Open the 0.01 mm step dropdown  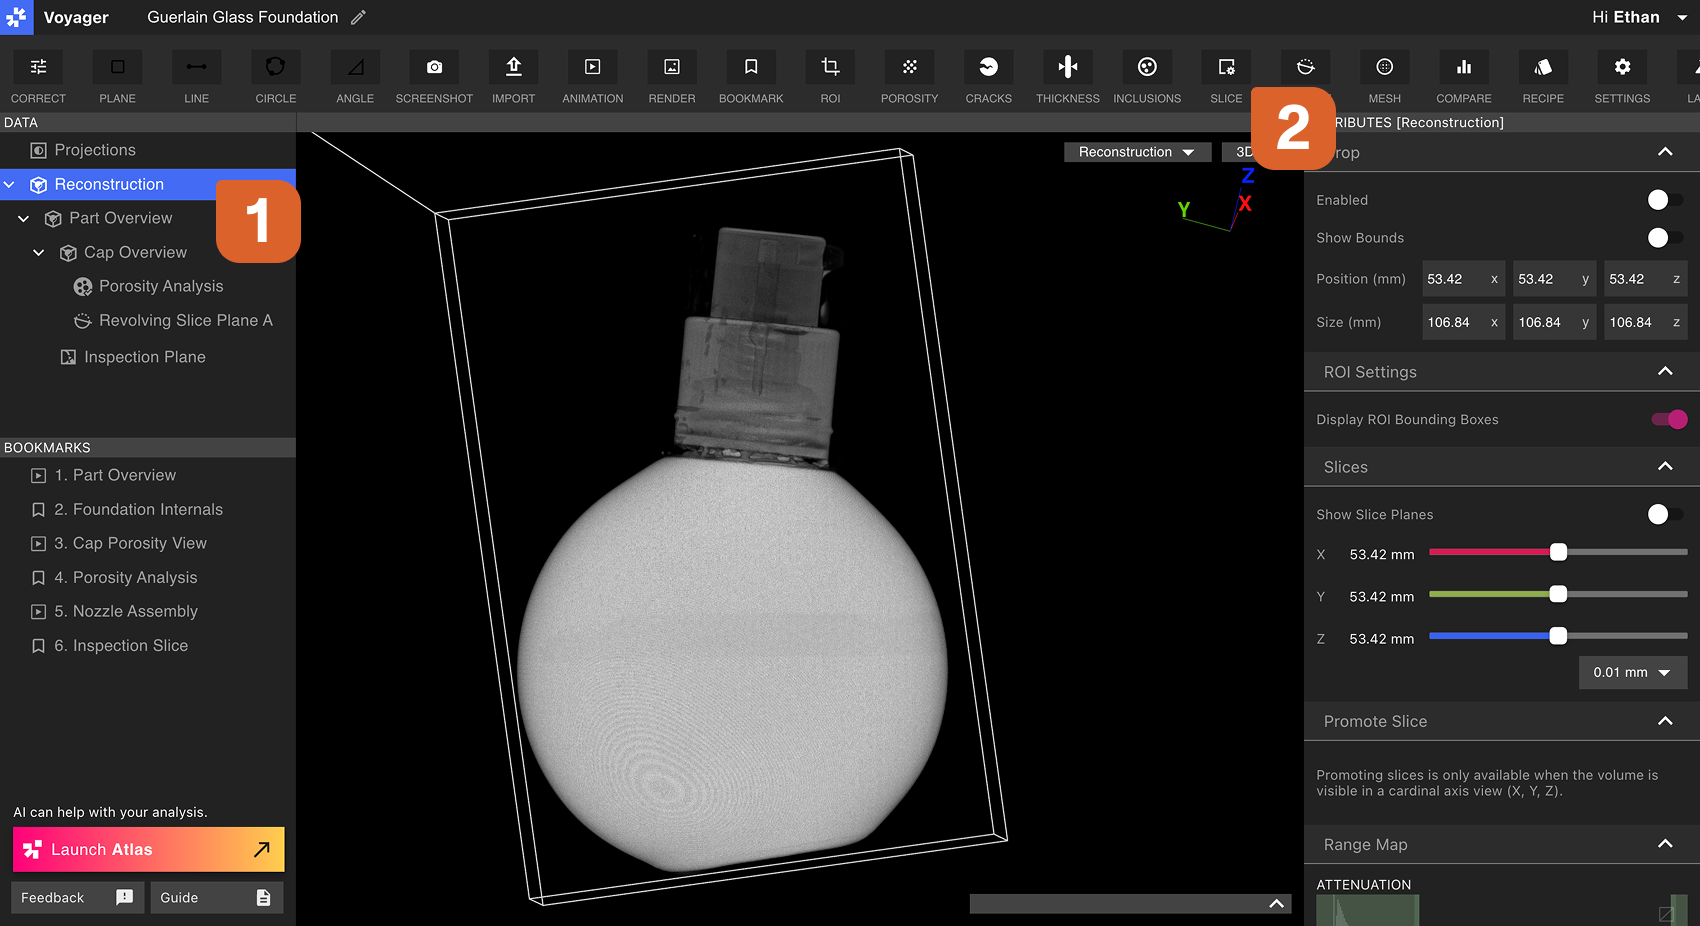1632,672
